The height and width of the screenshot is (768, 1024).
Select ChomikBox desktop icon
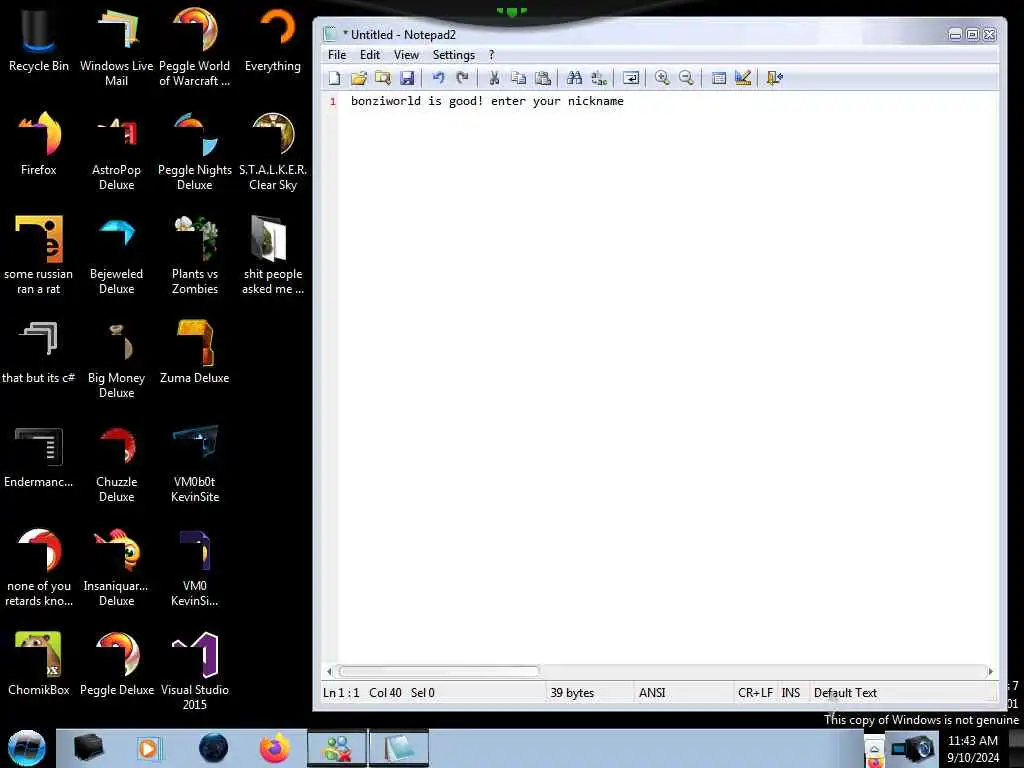point(39,664)
